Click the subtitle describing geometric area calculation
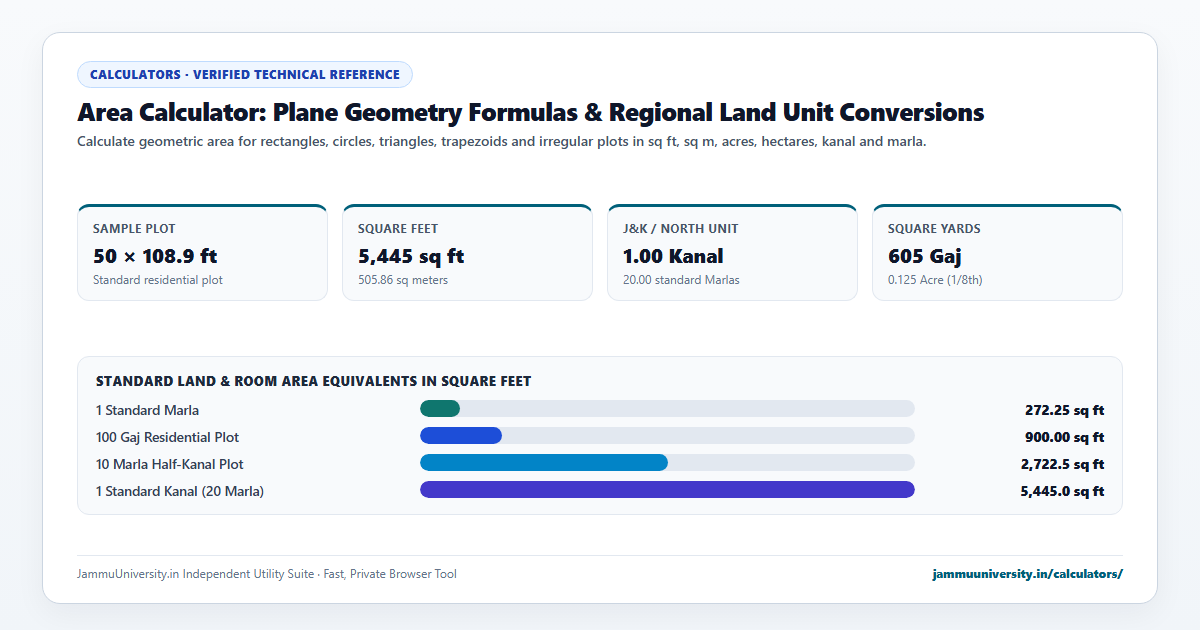Image resolution: width=1200 pixels, height=630 pixels. coord(502,142)
